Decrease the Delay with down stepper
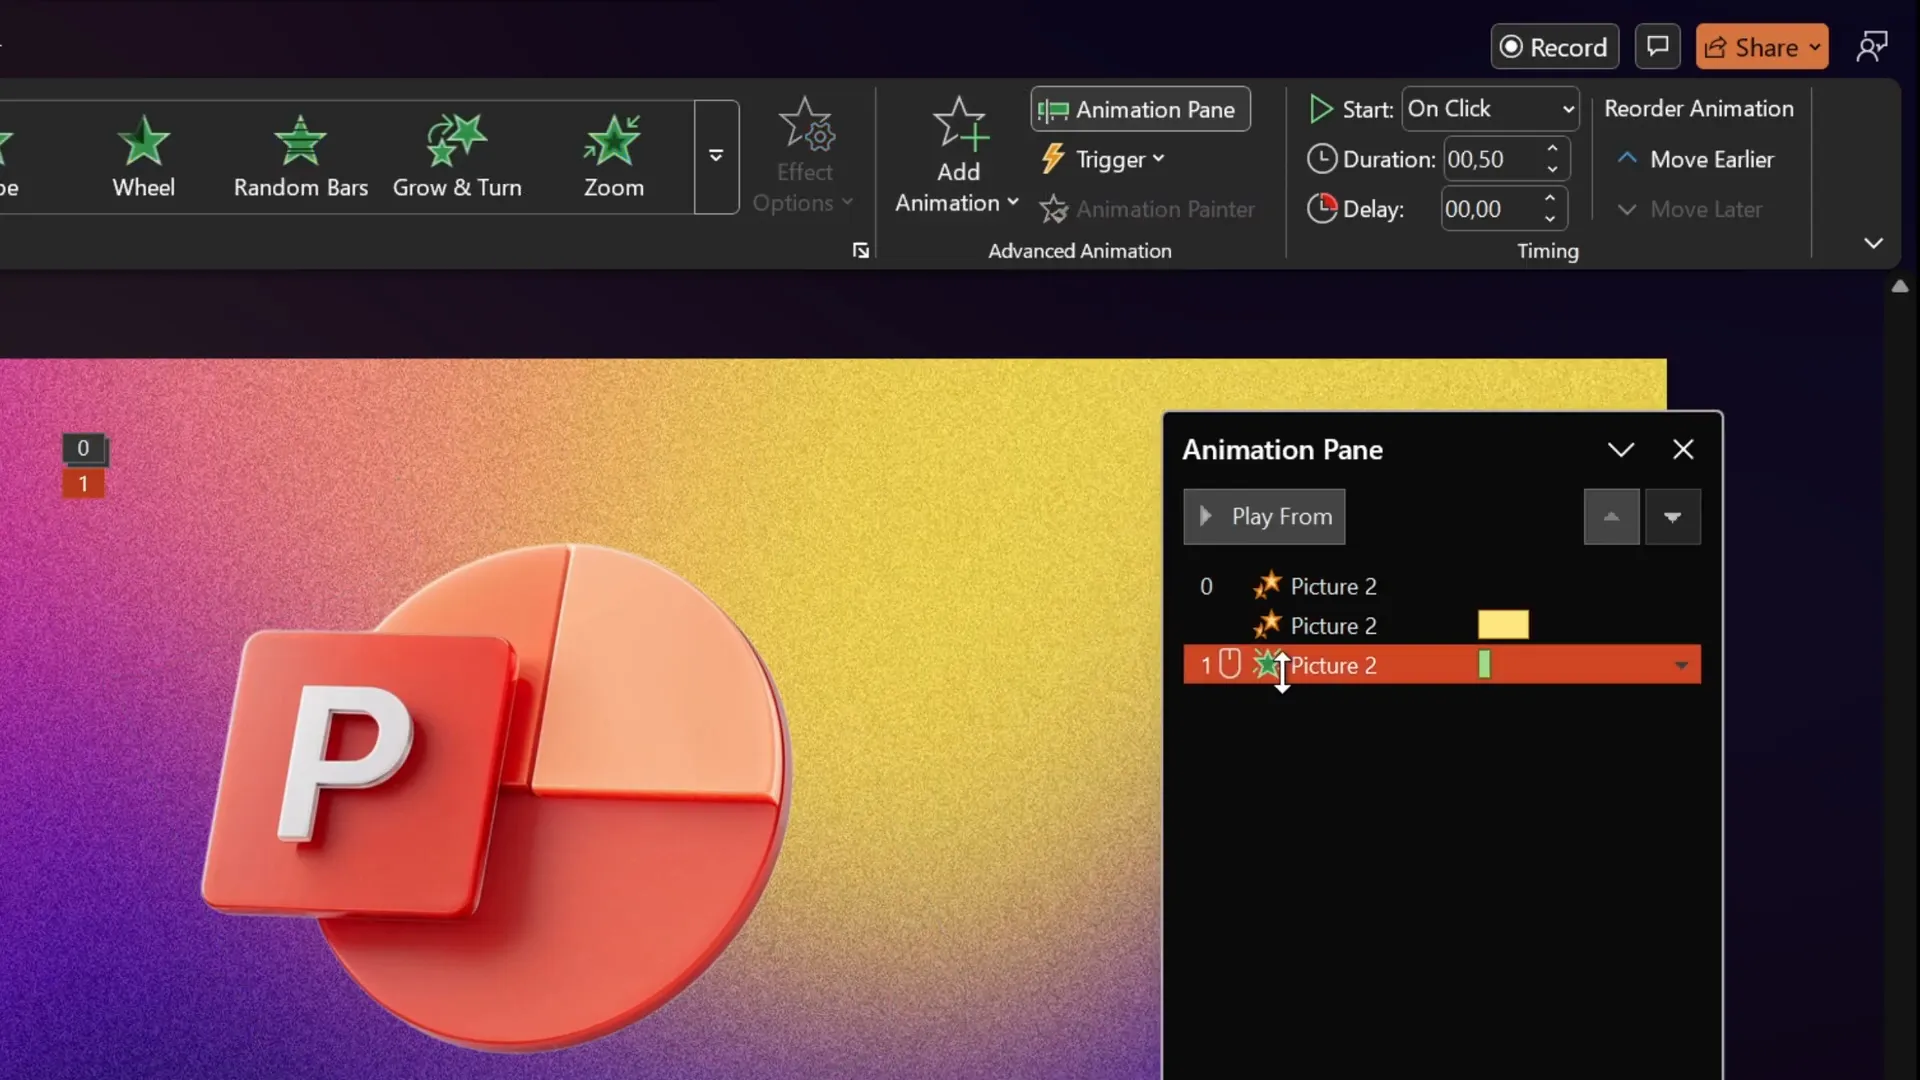 [1550, 219]
